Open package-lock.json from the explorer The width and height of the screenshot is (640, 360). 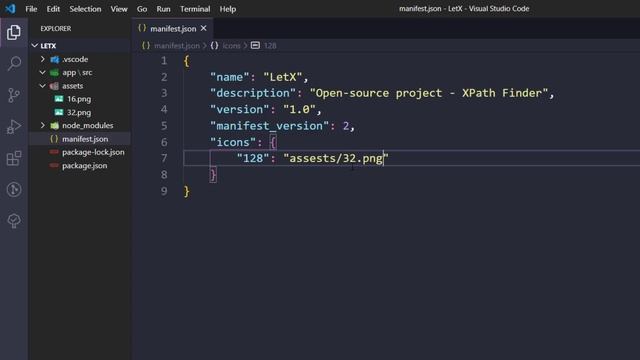click(x=93, y=152)
